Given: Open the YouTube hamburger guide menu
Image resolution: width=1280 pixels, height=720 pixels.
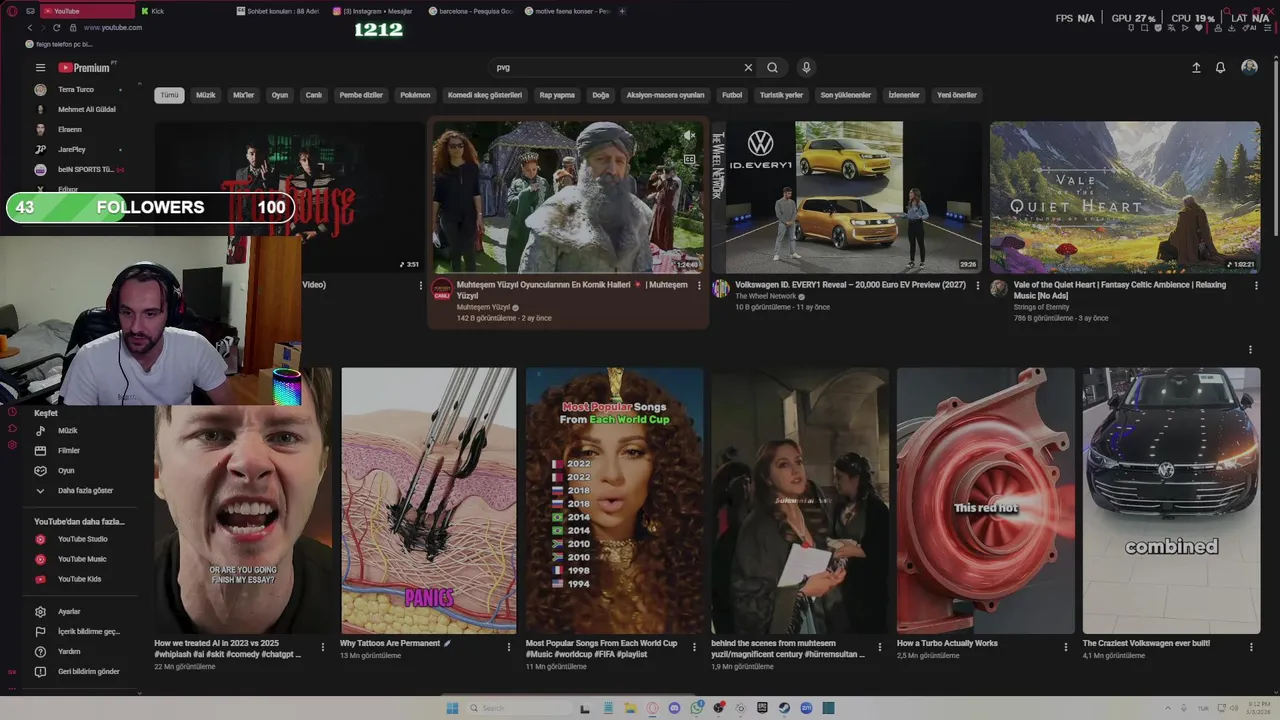Looking at the screenshot, I should pyautogui.click(x=40, y=68).
